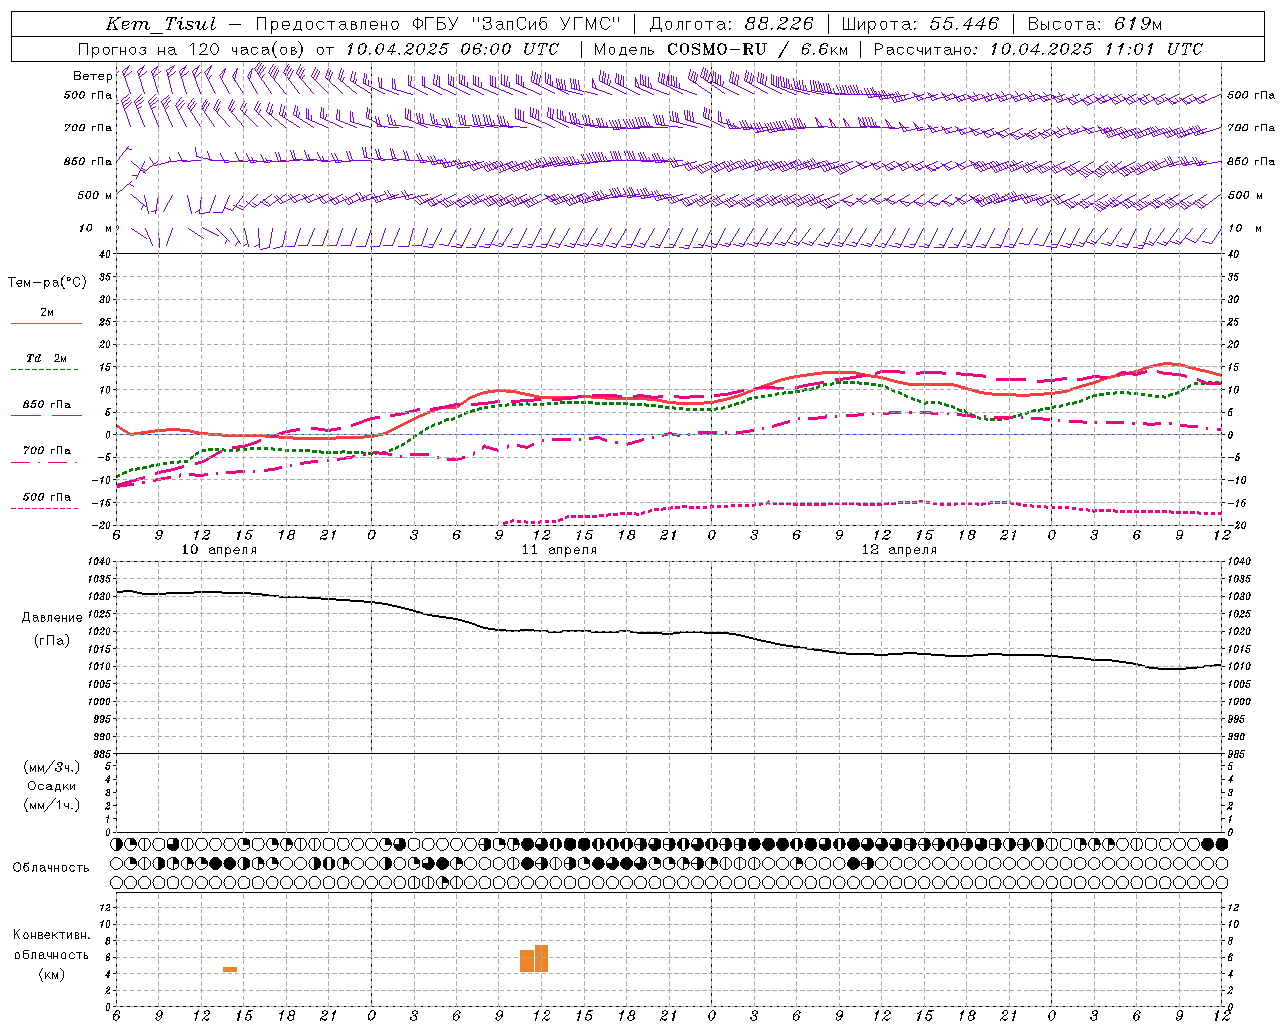Select the text Предоставлено ФГБУ "ЗапСиб УГМС"
The image size is (1280, 1024).
(439, 24)
